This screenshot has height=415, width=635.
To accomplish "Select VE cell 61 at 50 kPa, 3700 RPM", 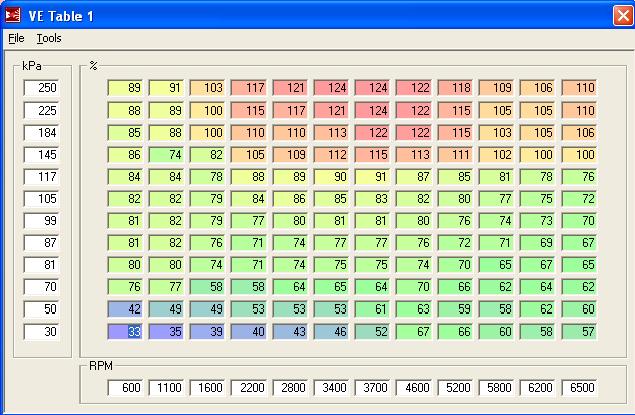I will pyautogui.click(x=373, y=309).
